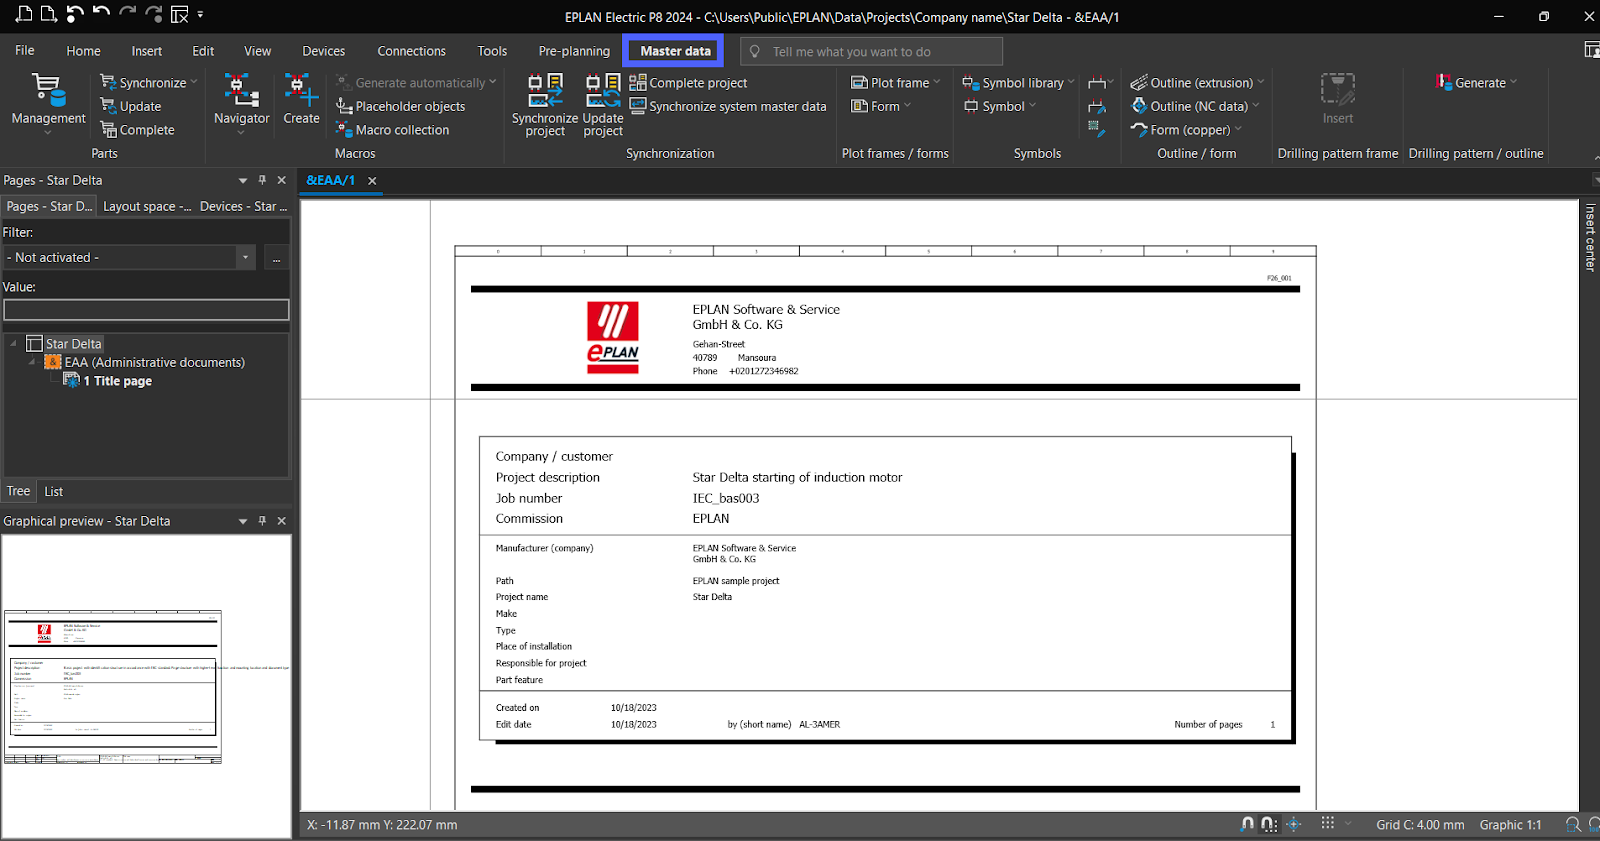
Task: Close the &EAA/1 page tab
Action: [x=372, y=181]
